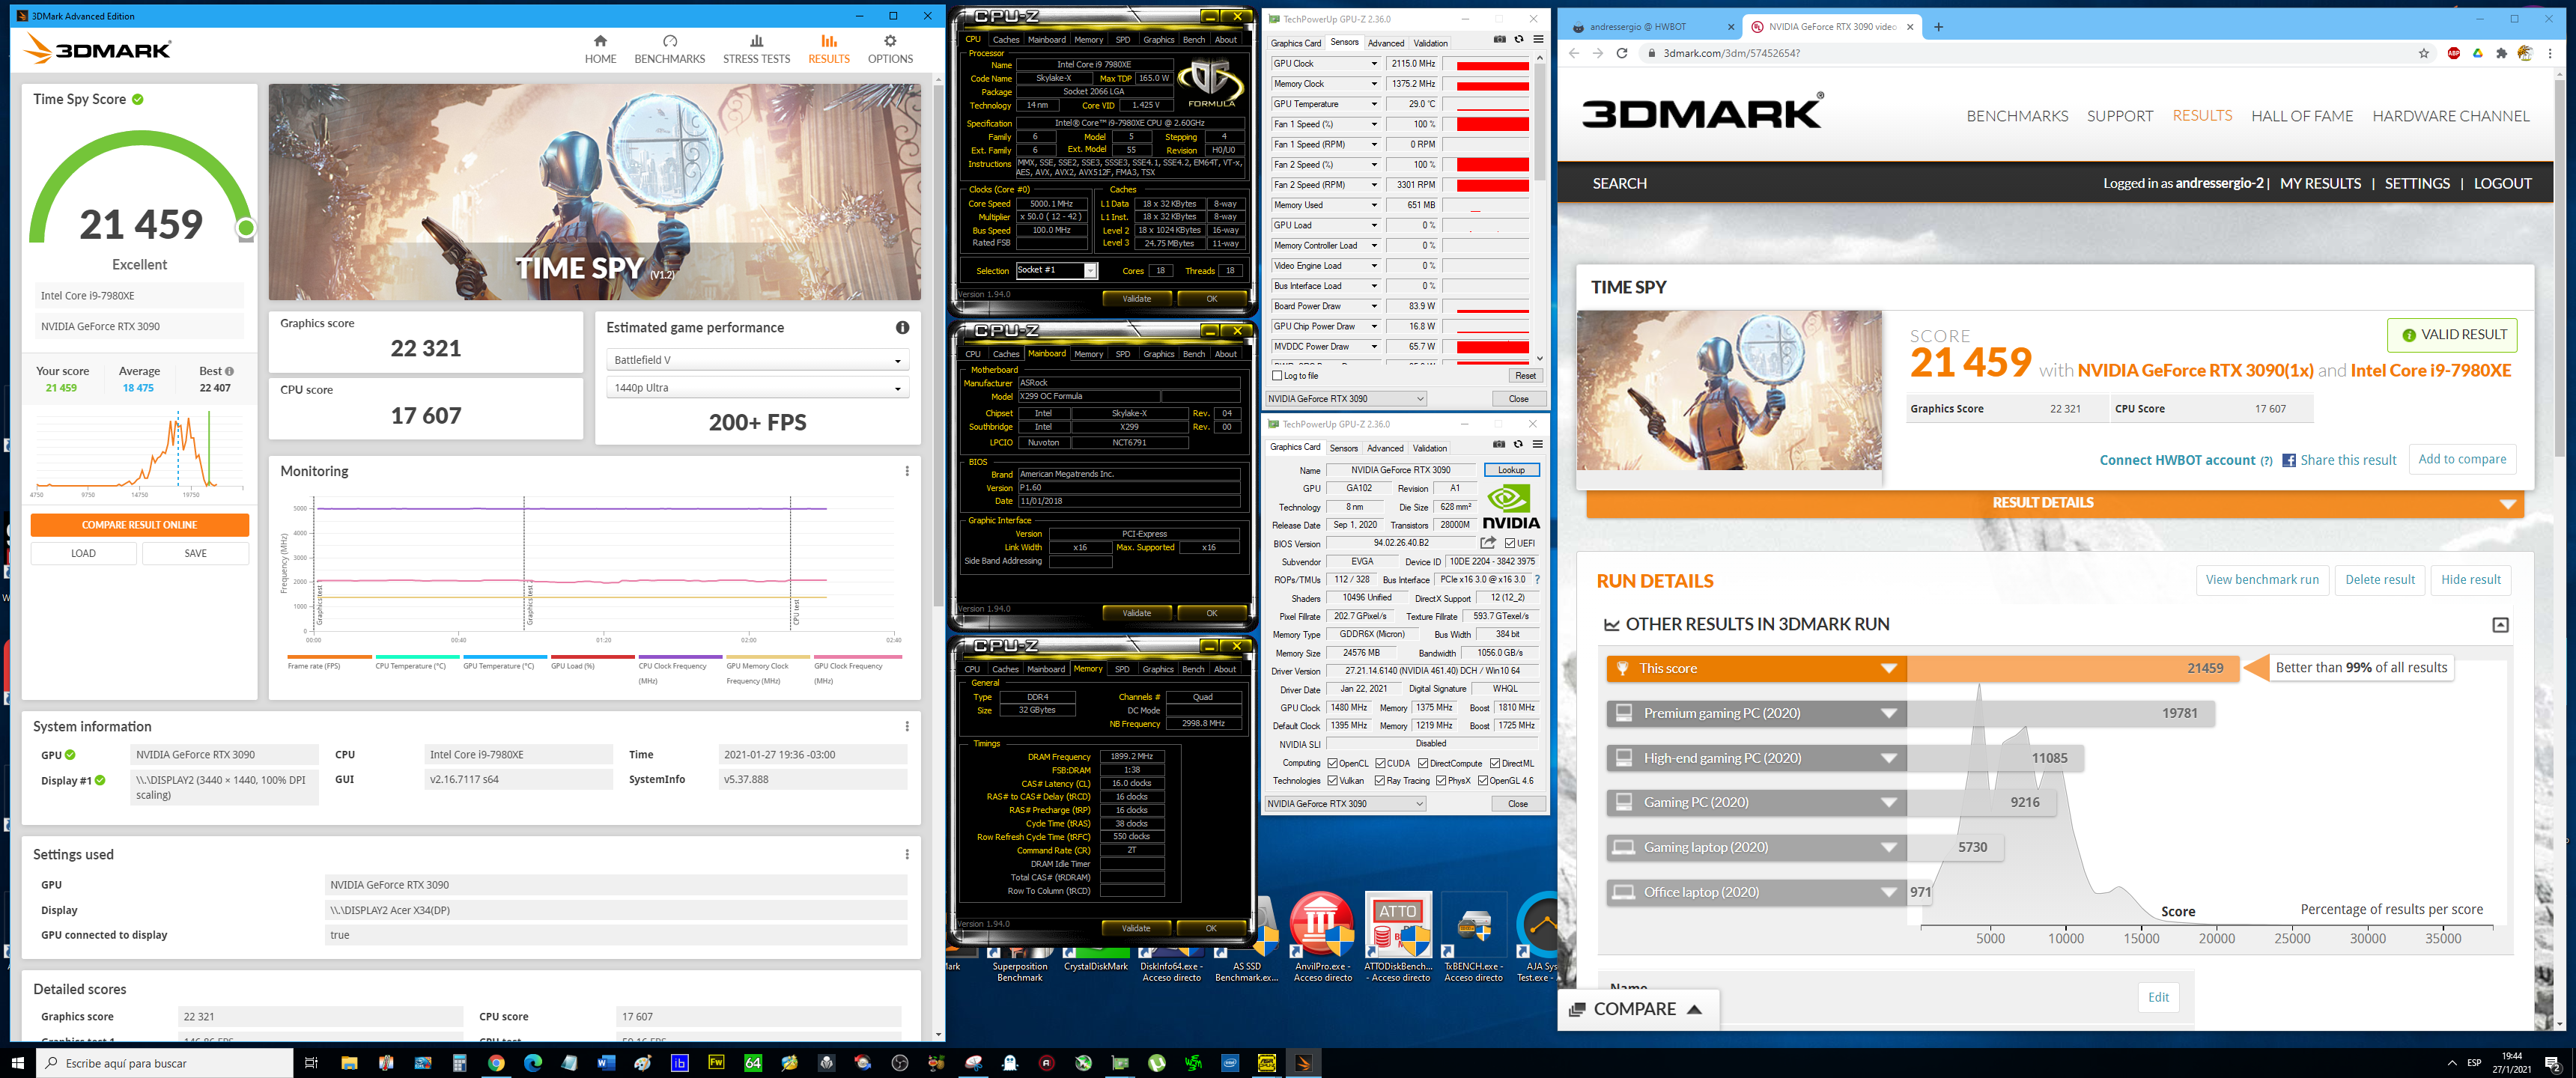Image resolution: width=2576 pixels, height=1078 pixels.
Task: Toggle DirectML checkbox in GPU-Z
Action: click(1495, 763)
